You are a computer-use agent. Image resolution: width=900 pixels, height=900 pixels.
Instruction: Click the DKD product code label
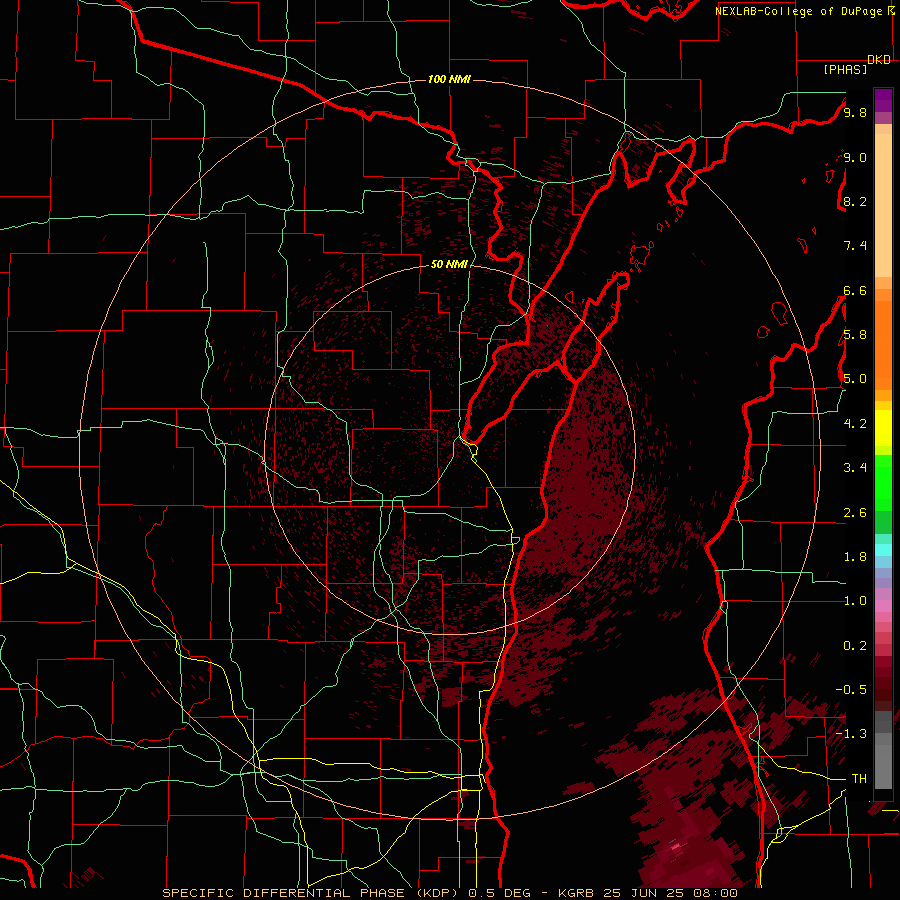(879, 60)
